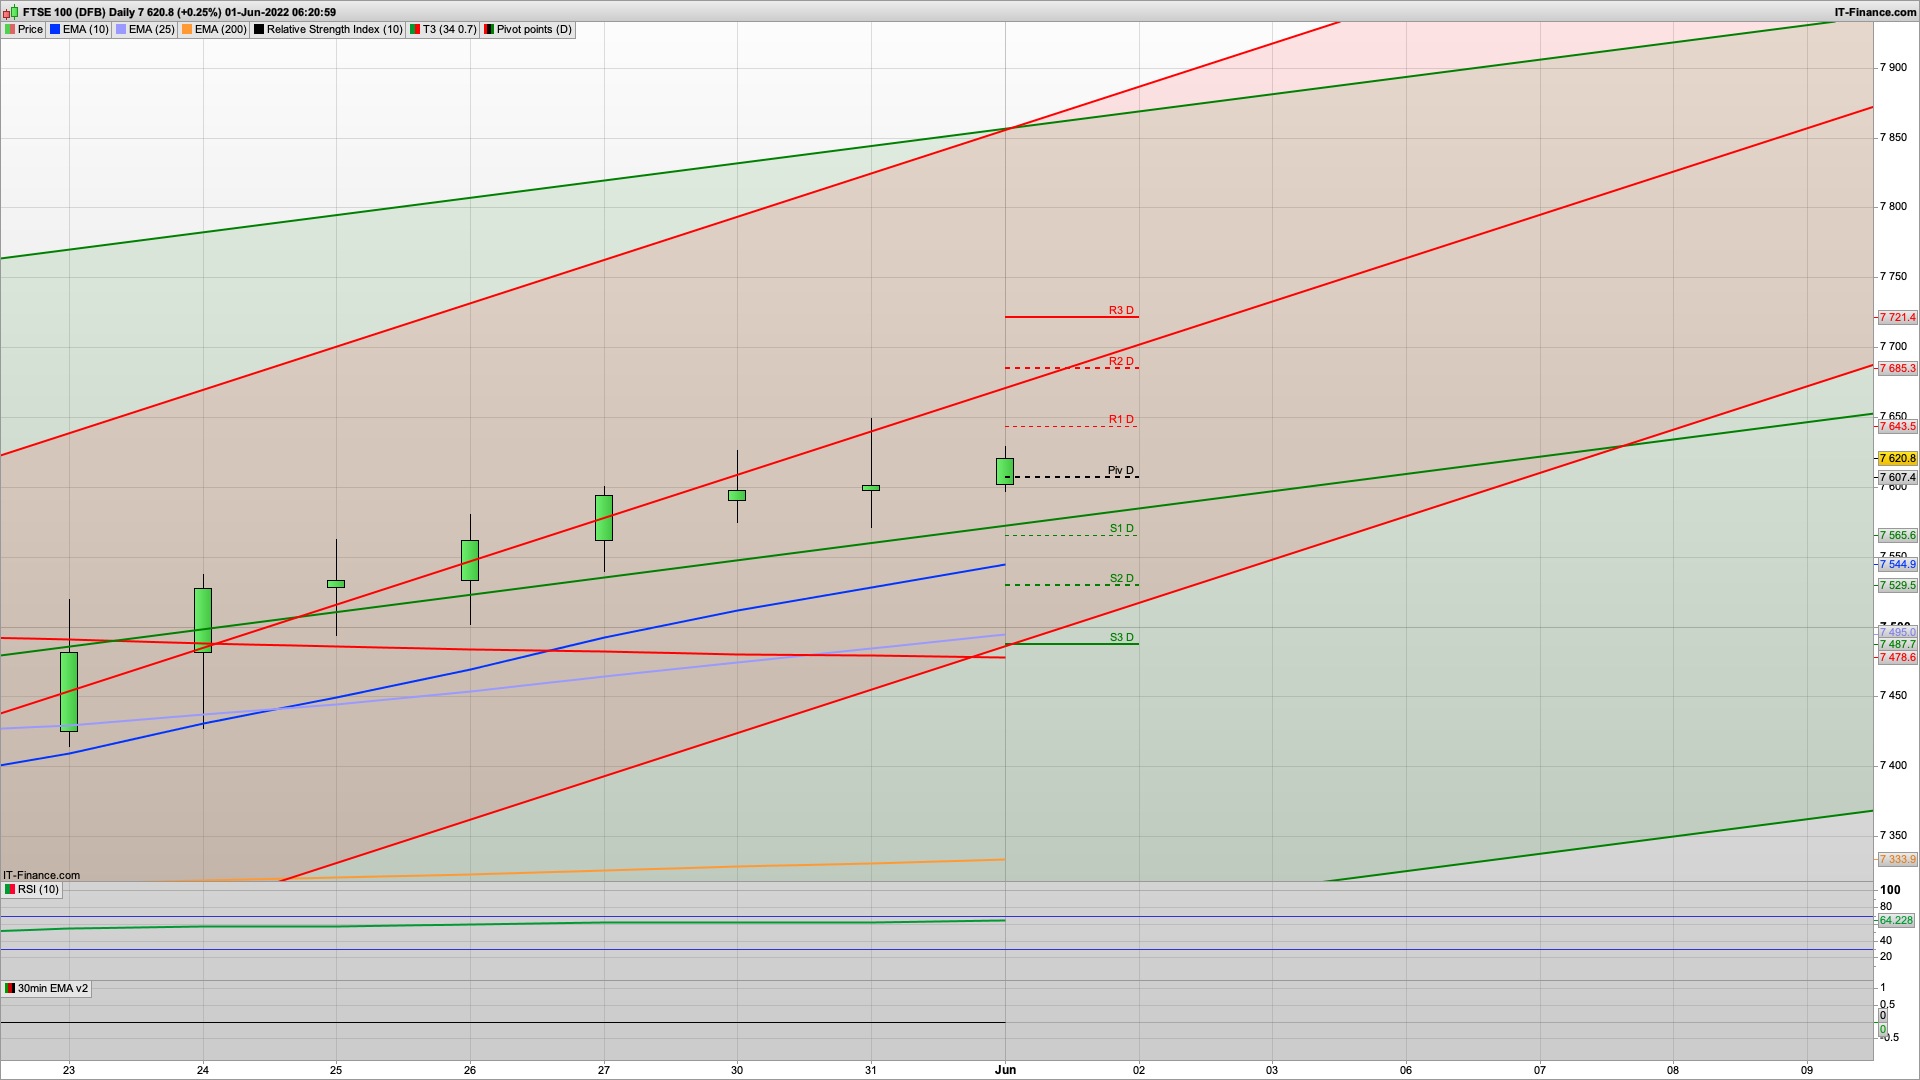1920x1080 pixels.
Task: Click the orange EMA (200) color swatch
Action: coord(187,29)
